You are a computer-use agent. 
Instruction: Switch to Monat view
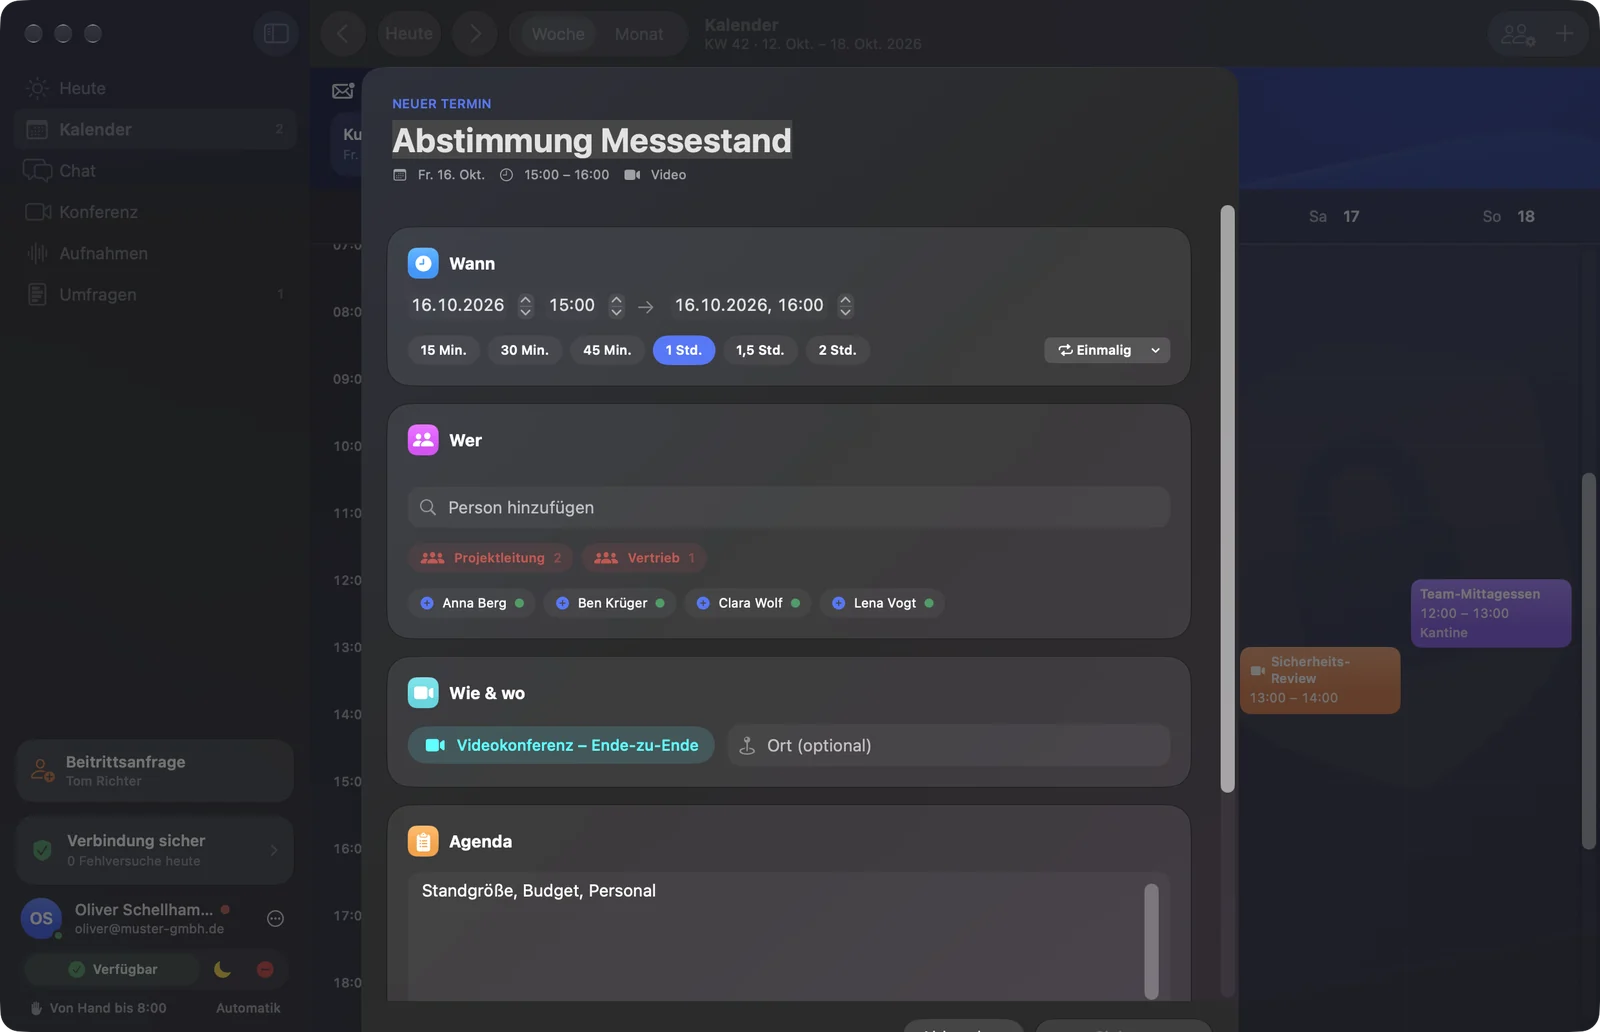[x=639, y=34]
